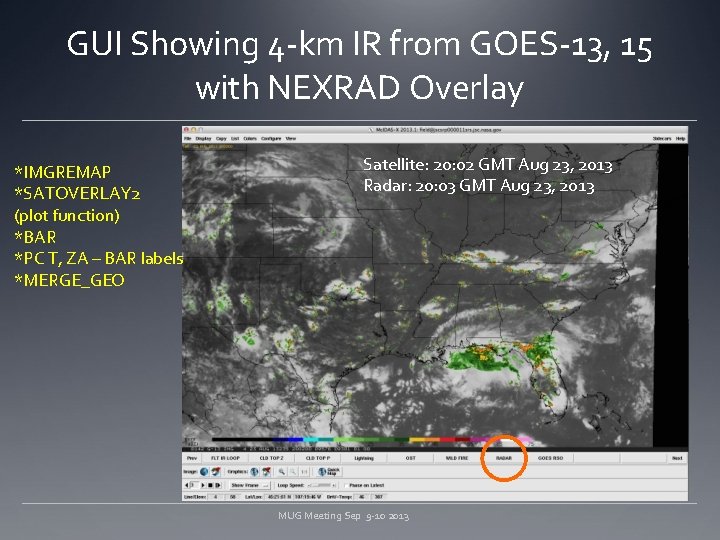The width and height of the screenshot is (720, 540).
Task: Click the frame number field
Action: tap(195, 485)
